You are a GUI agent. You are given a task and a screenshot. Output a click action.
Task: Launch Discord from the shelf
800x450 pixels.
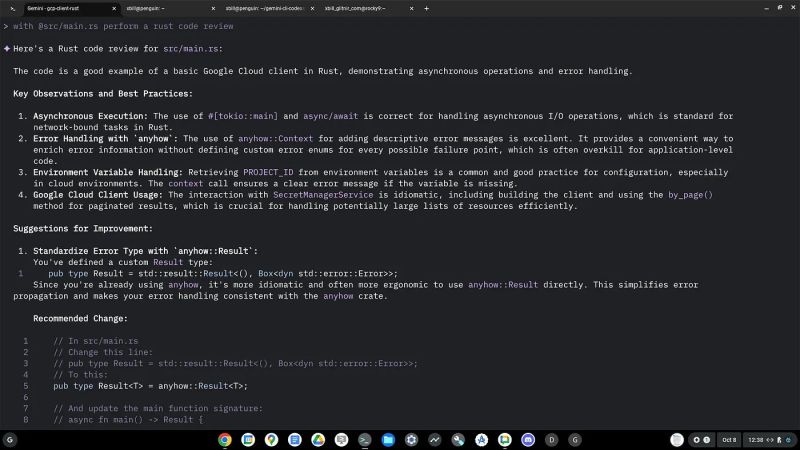pyautogui.click(x=528, y=439)
